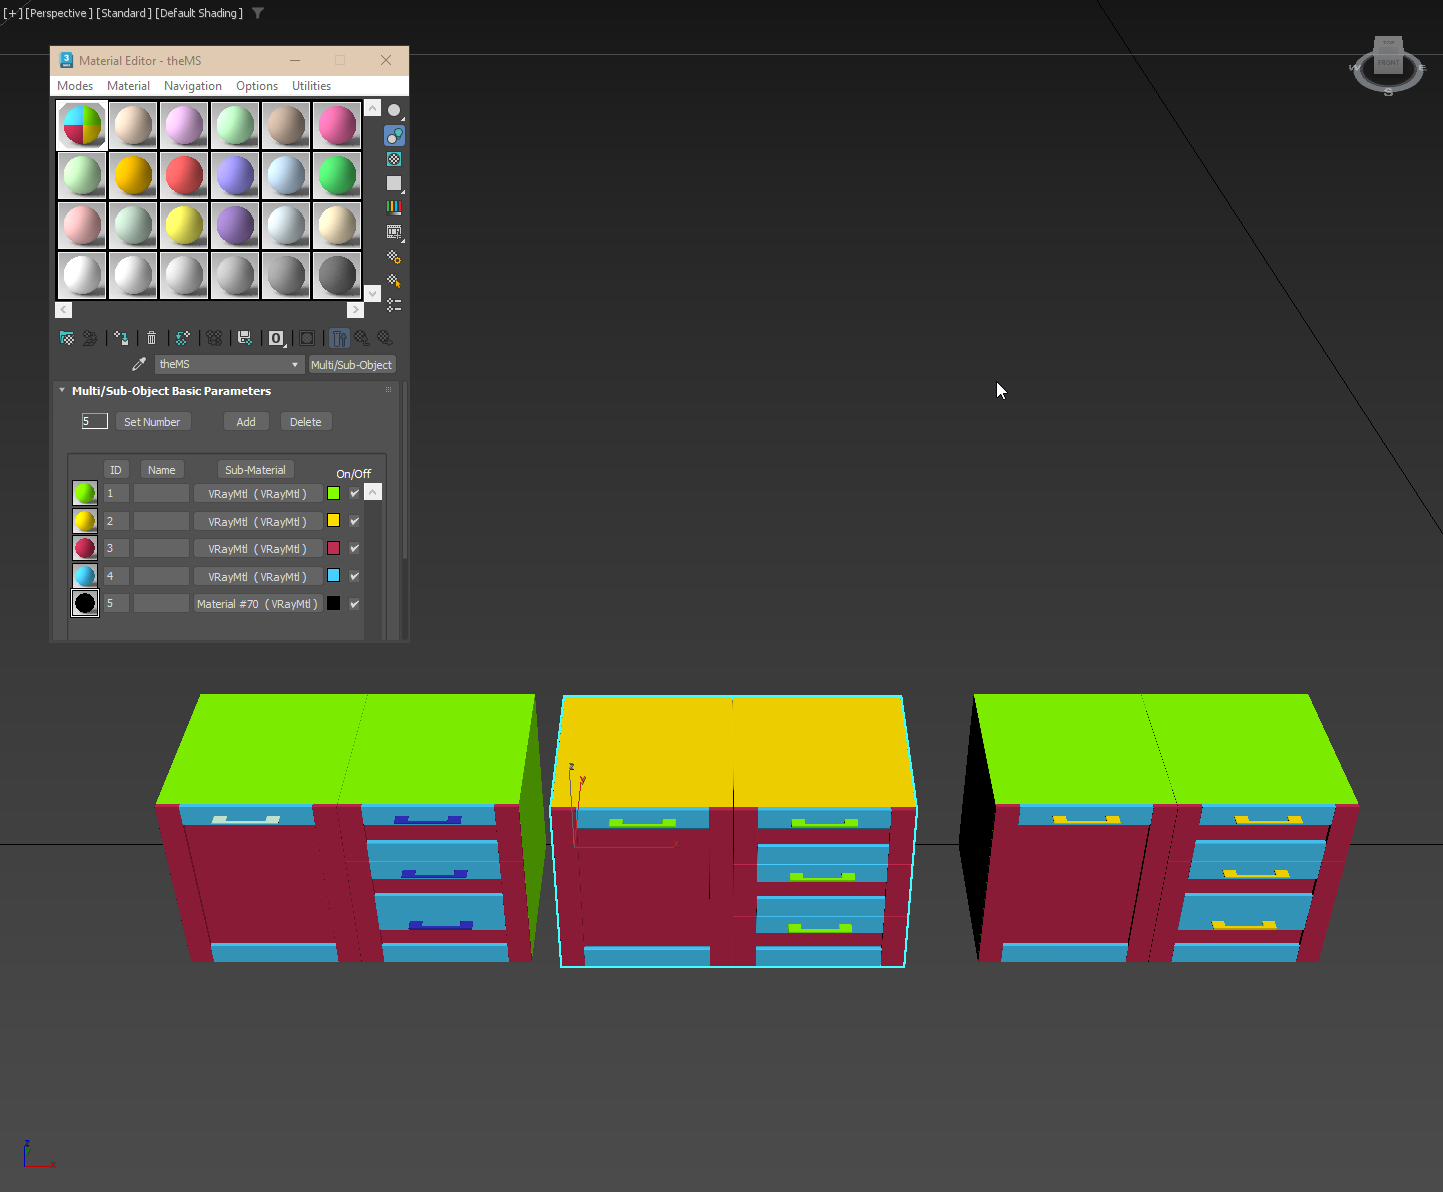Select the multi-color theMS sample slot
This screenshot has height=1192, width=1443.
click(82, 125)
